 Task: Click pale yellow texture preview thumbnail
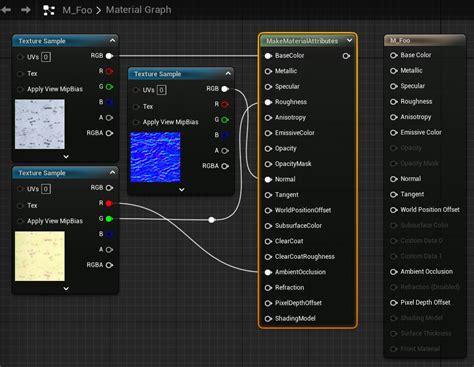click(40, 256)
